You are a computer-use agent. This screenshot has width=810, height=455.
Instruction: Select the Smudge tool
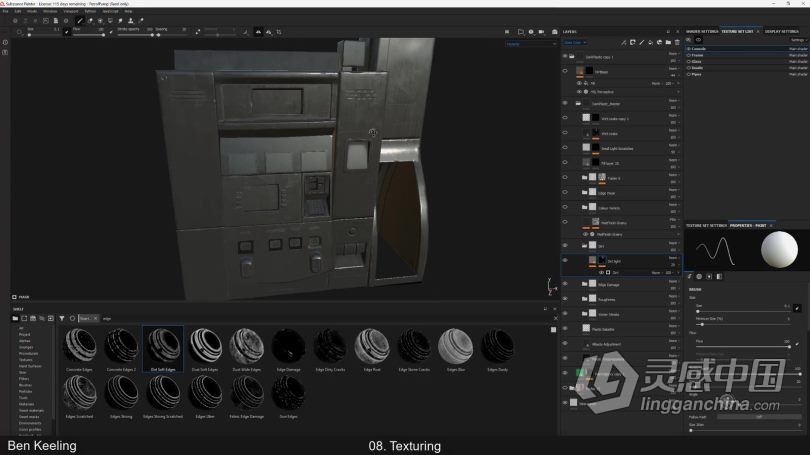click(120, 21)
